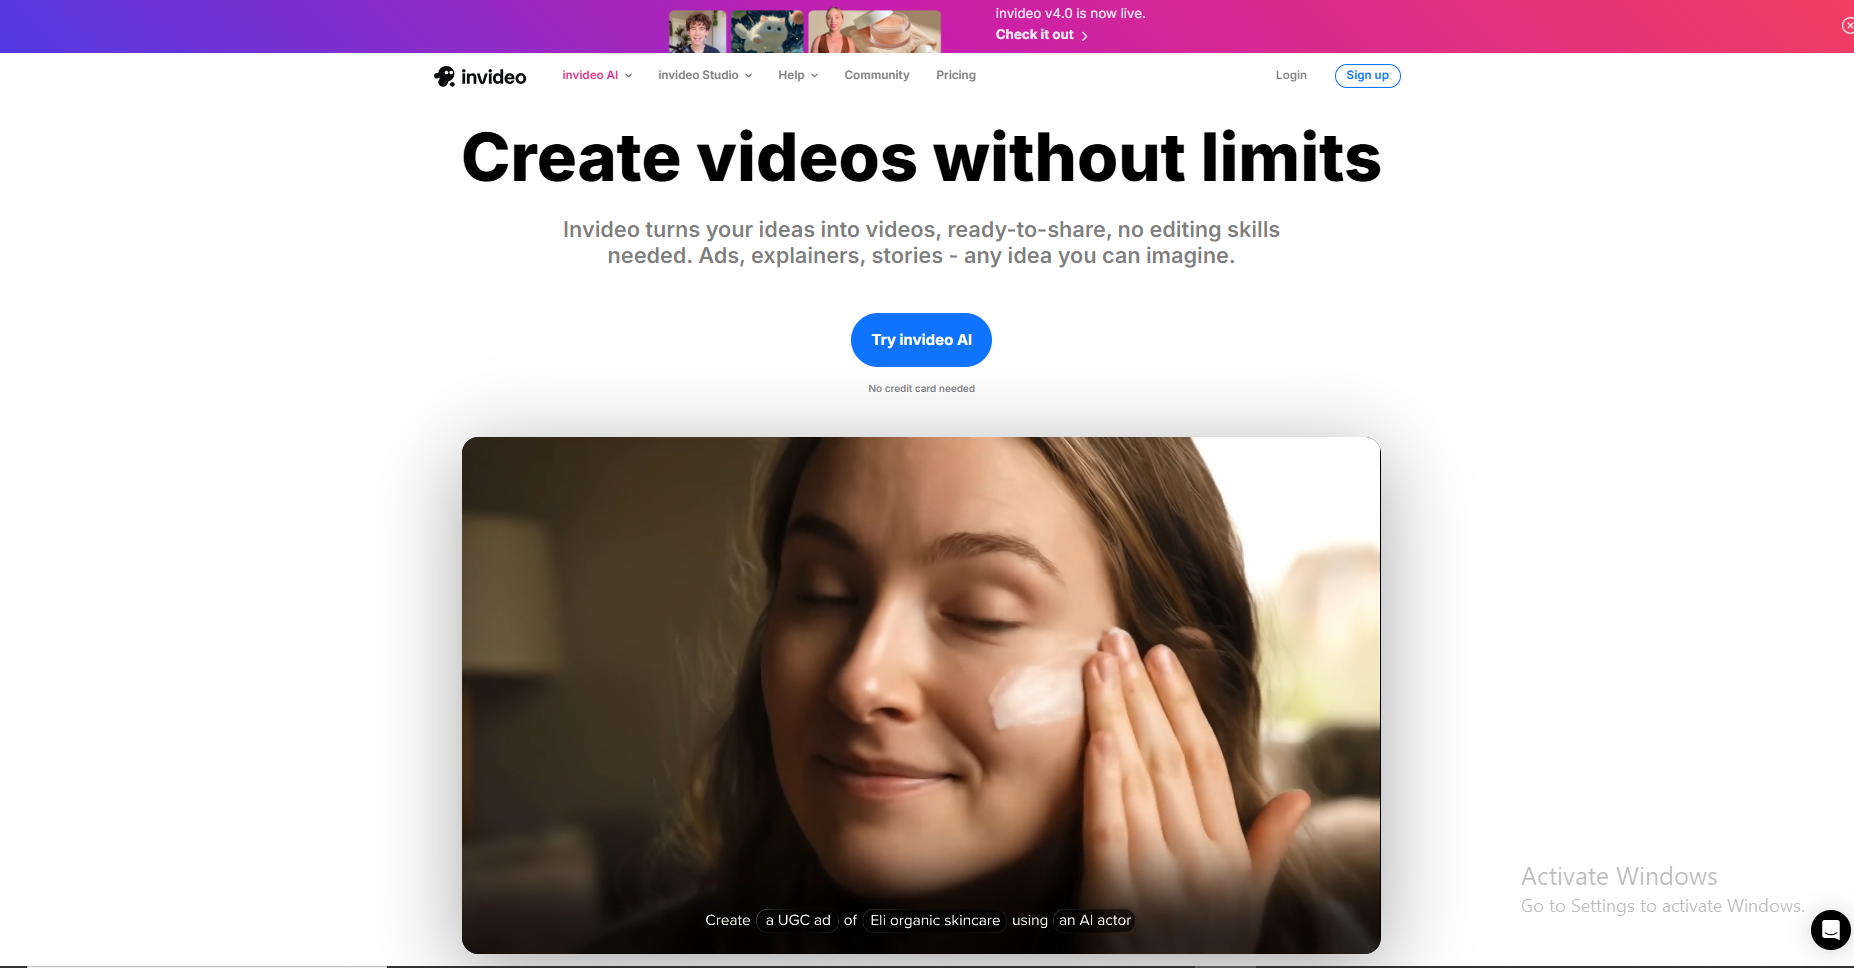The image size is (1854, 968).
Task: Click 'No credit card needed' text
Action: click(921, 389)
